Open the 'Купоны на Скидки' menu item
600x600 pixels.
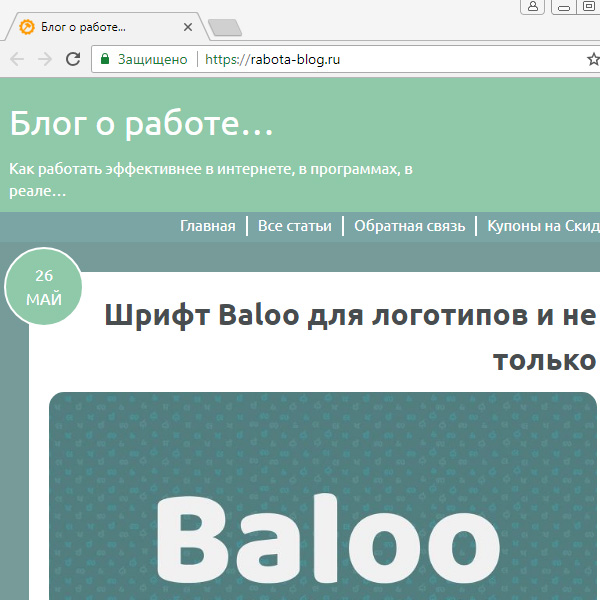click(543, 226)
